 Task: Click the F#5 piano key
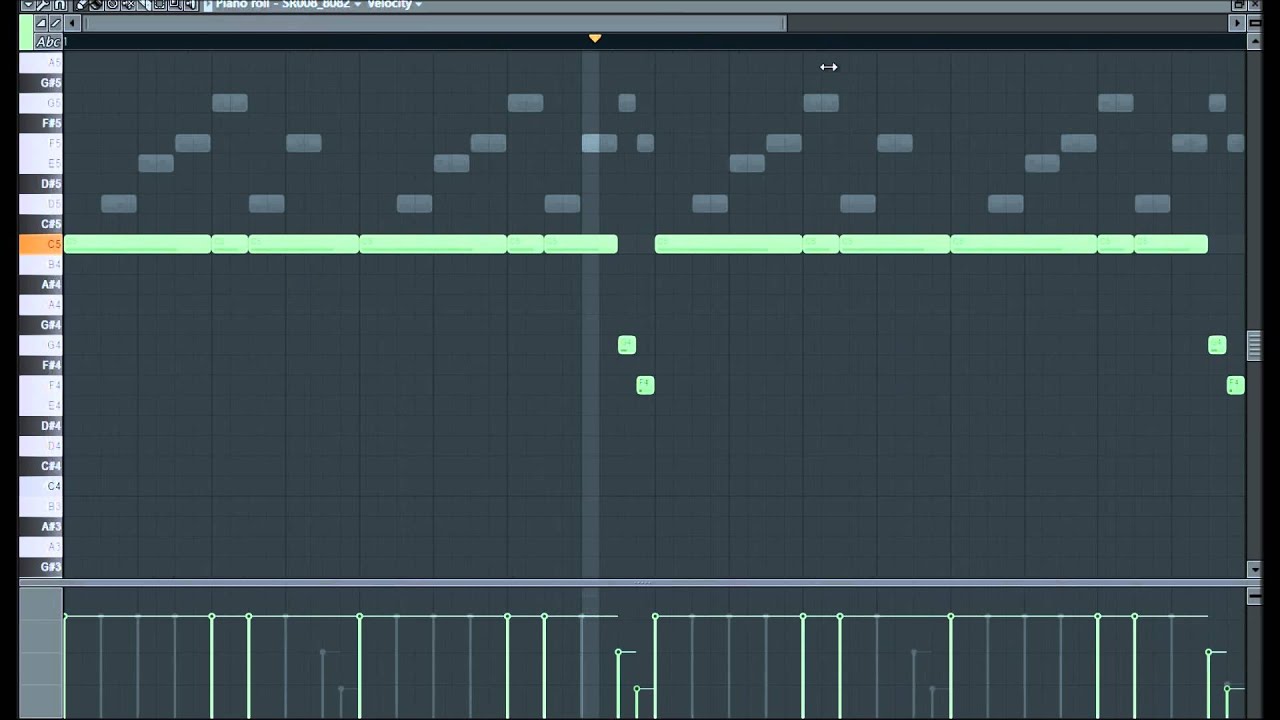coord(41,123)
